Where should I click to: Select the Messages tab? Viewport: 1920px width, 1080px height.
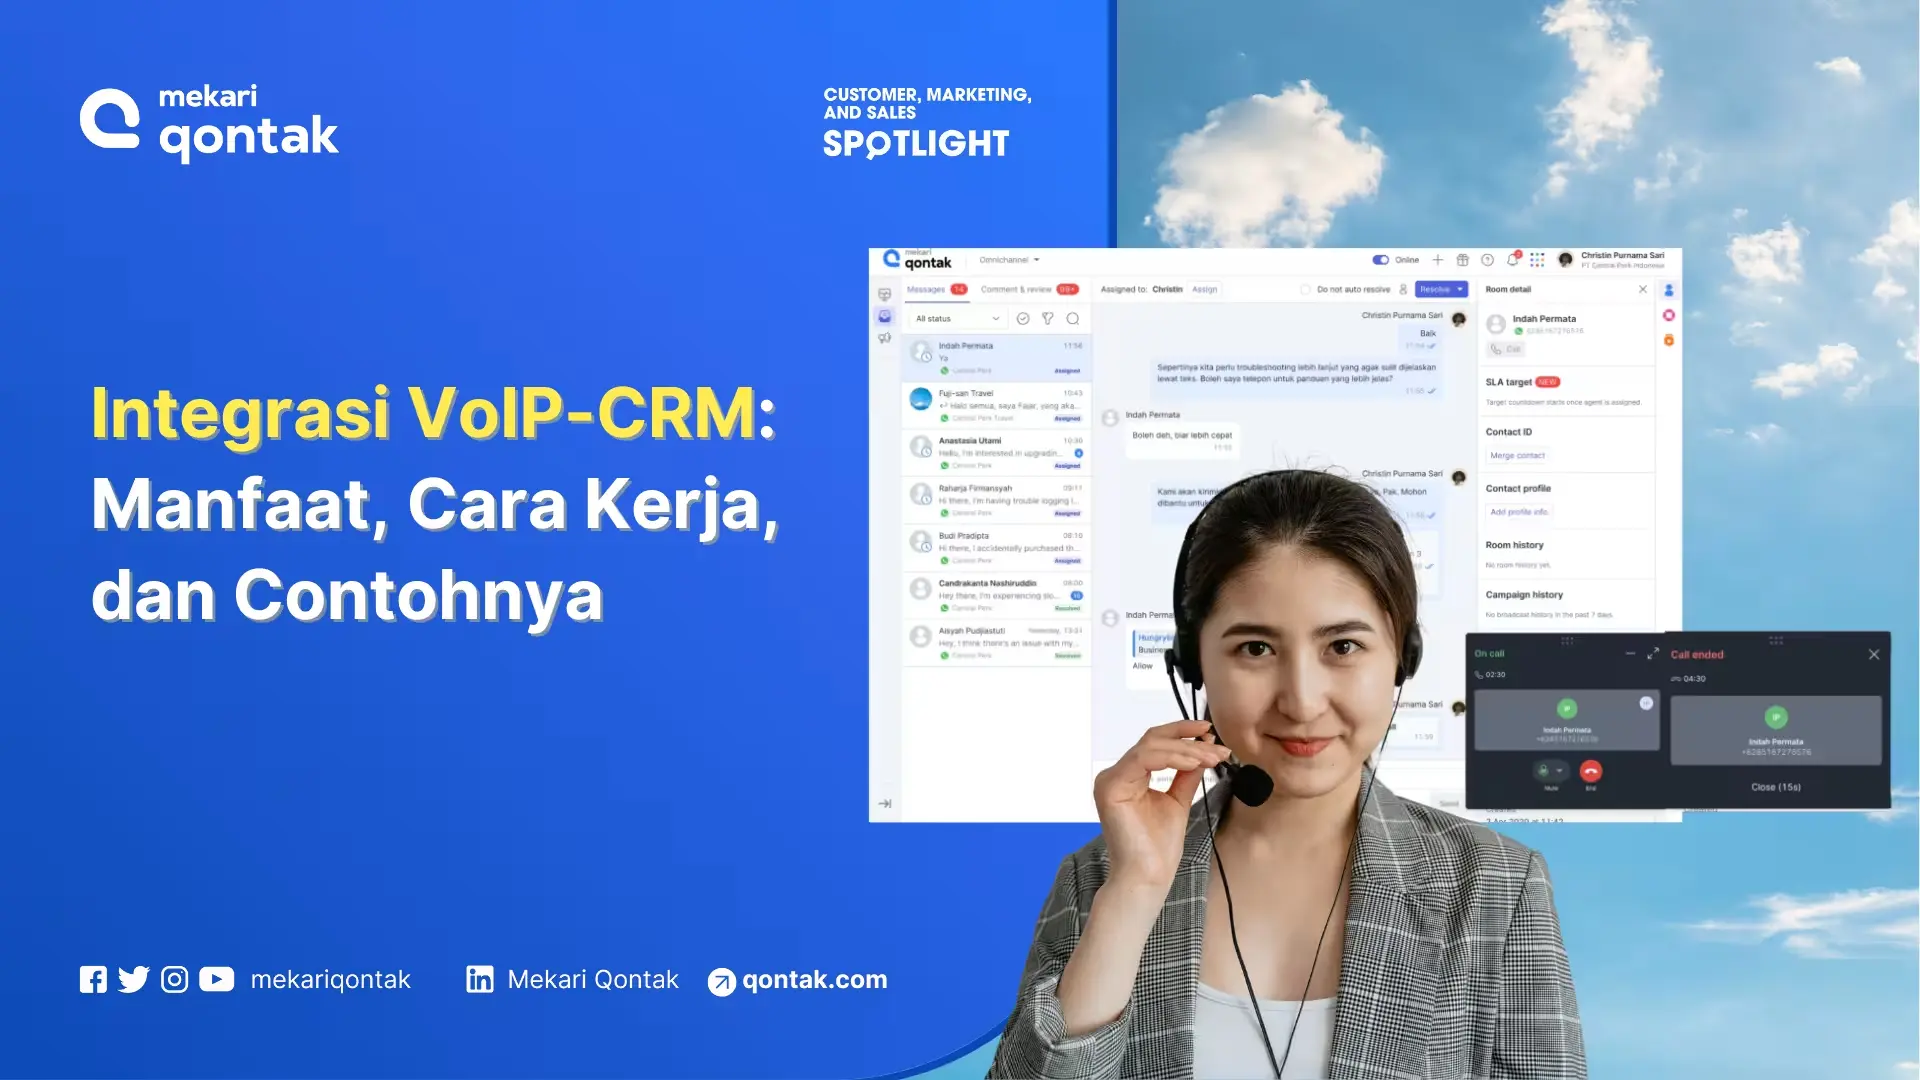[928, 289]
